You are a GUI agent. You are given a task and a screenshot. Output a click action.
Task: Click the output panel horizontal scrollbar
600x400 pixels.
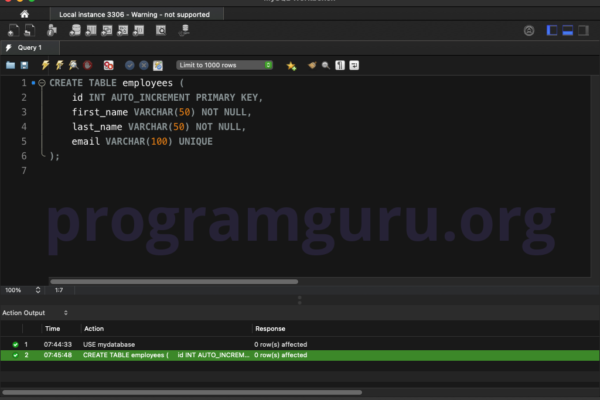click(x=182, y=392)
